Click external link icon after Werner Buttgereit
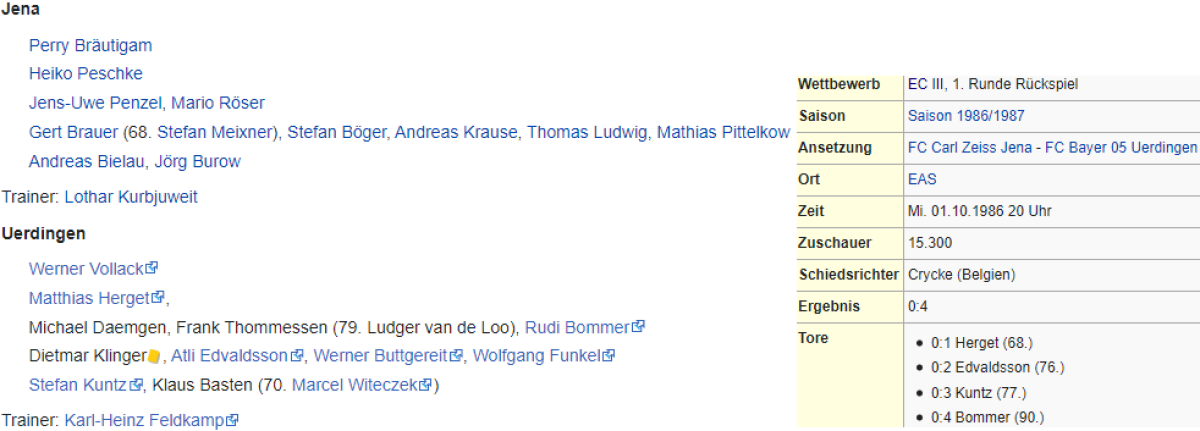 [x=457, y=355]
